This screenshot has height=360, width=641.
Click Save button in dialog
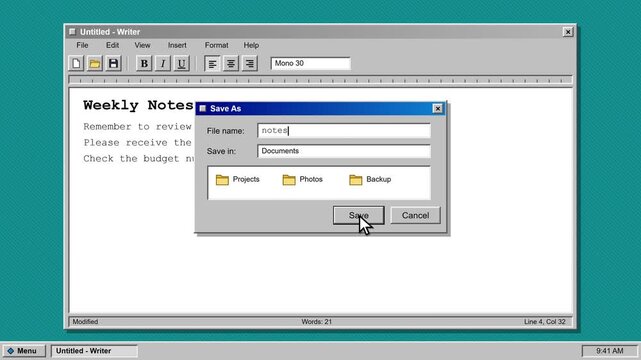pos(359,215)
